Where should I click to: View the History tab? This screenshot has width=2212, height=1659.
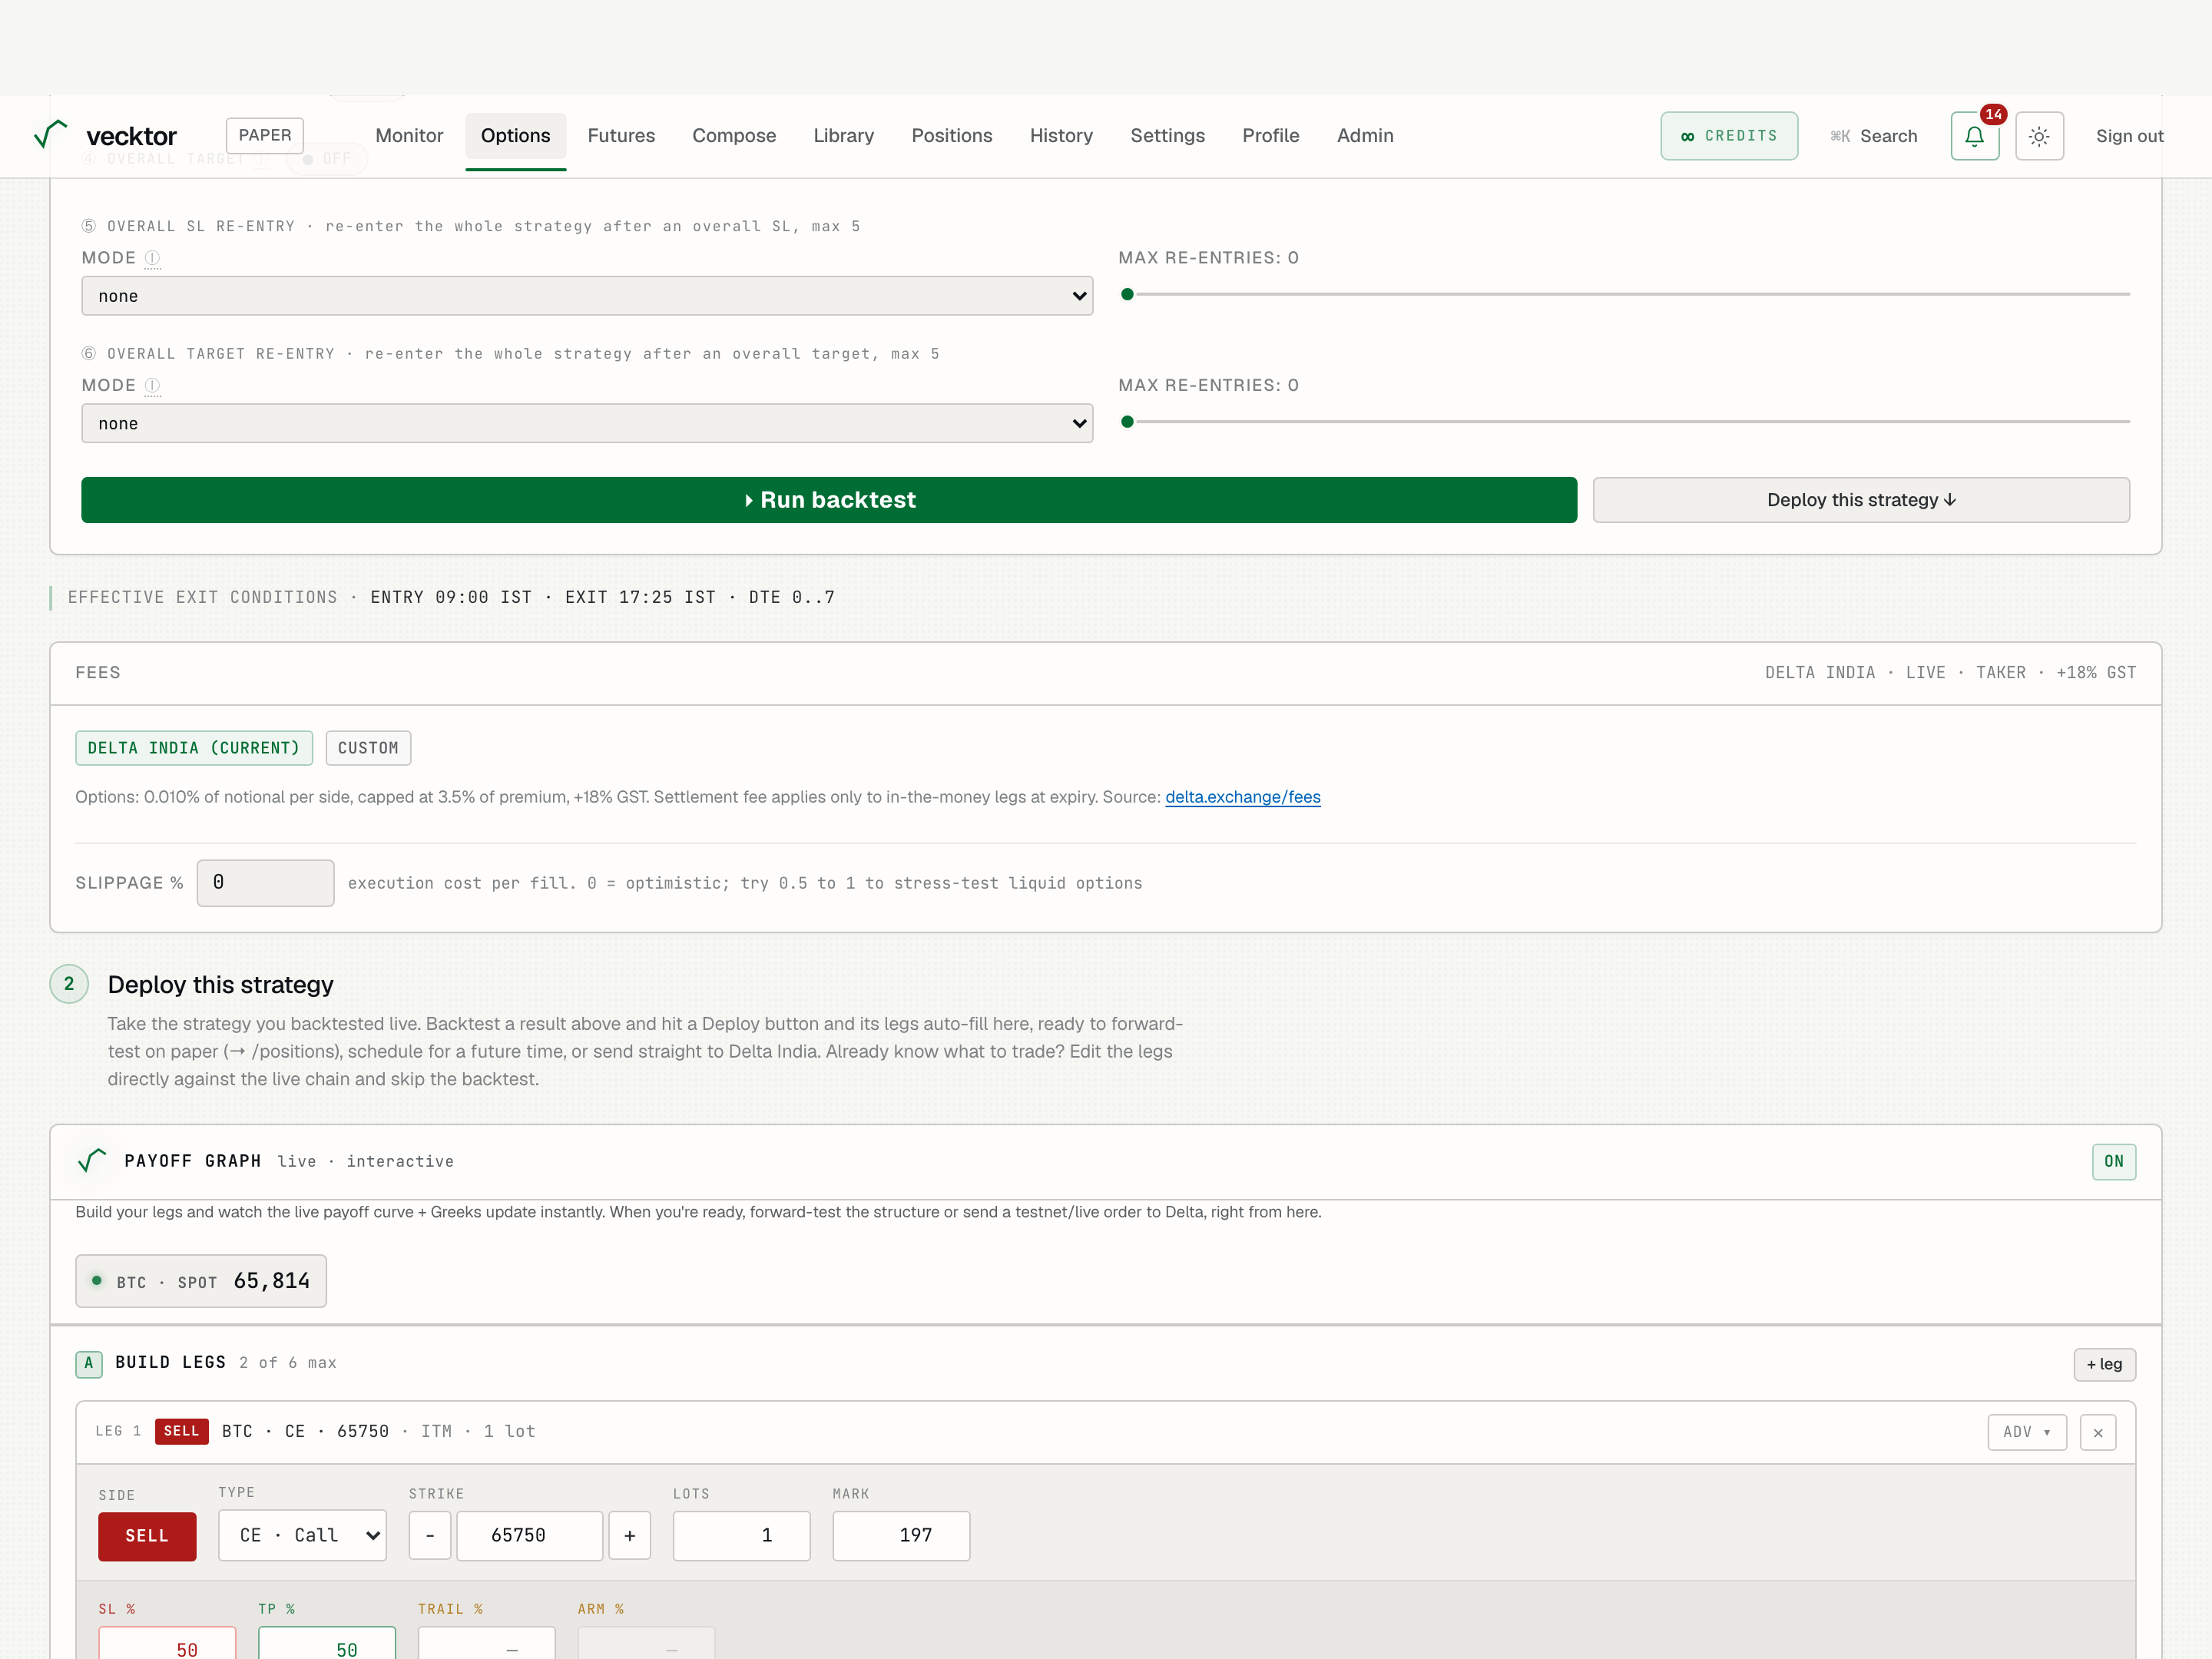(1061, 136)
